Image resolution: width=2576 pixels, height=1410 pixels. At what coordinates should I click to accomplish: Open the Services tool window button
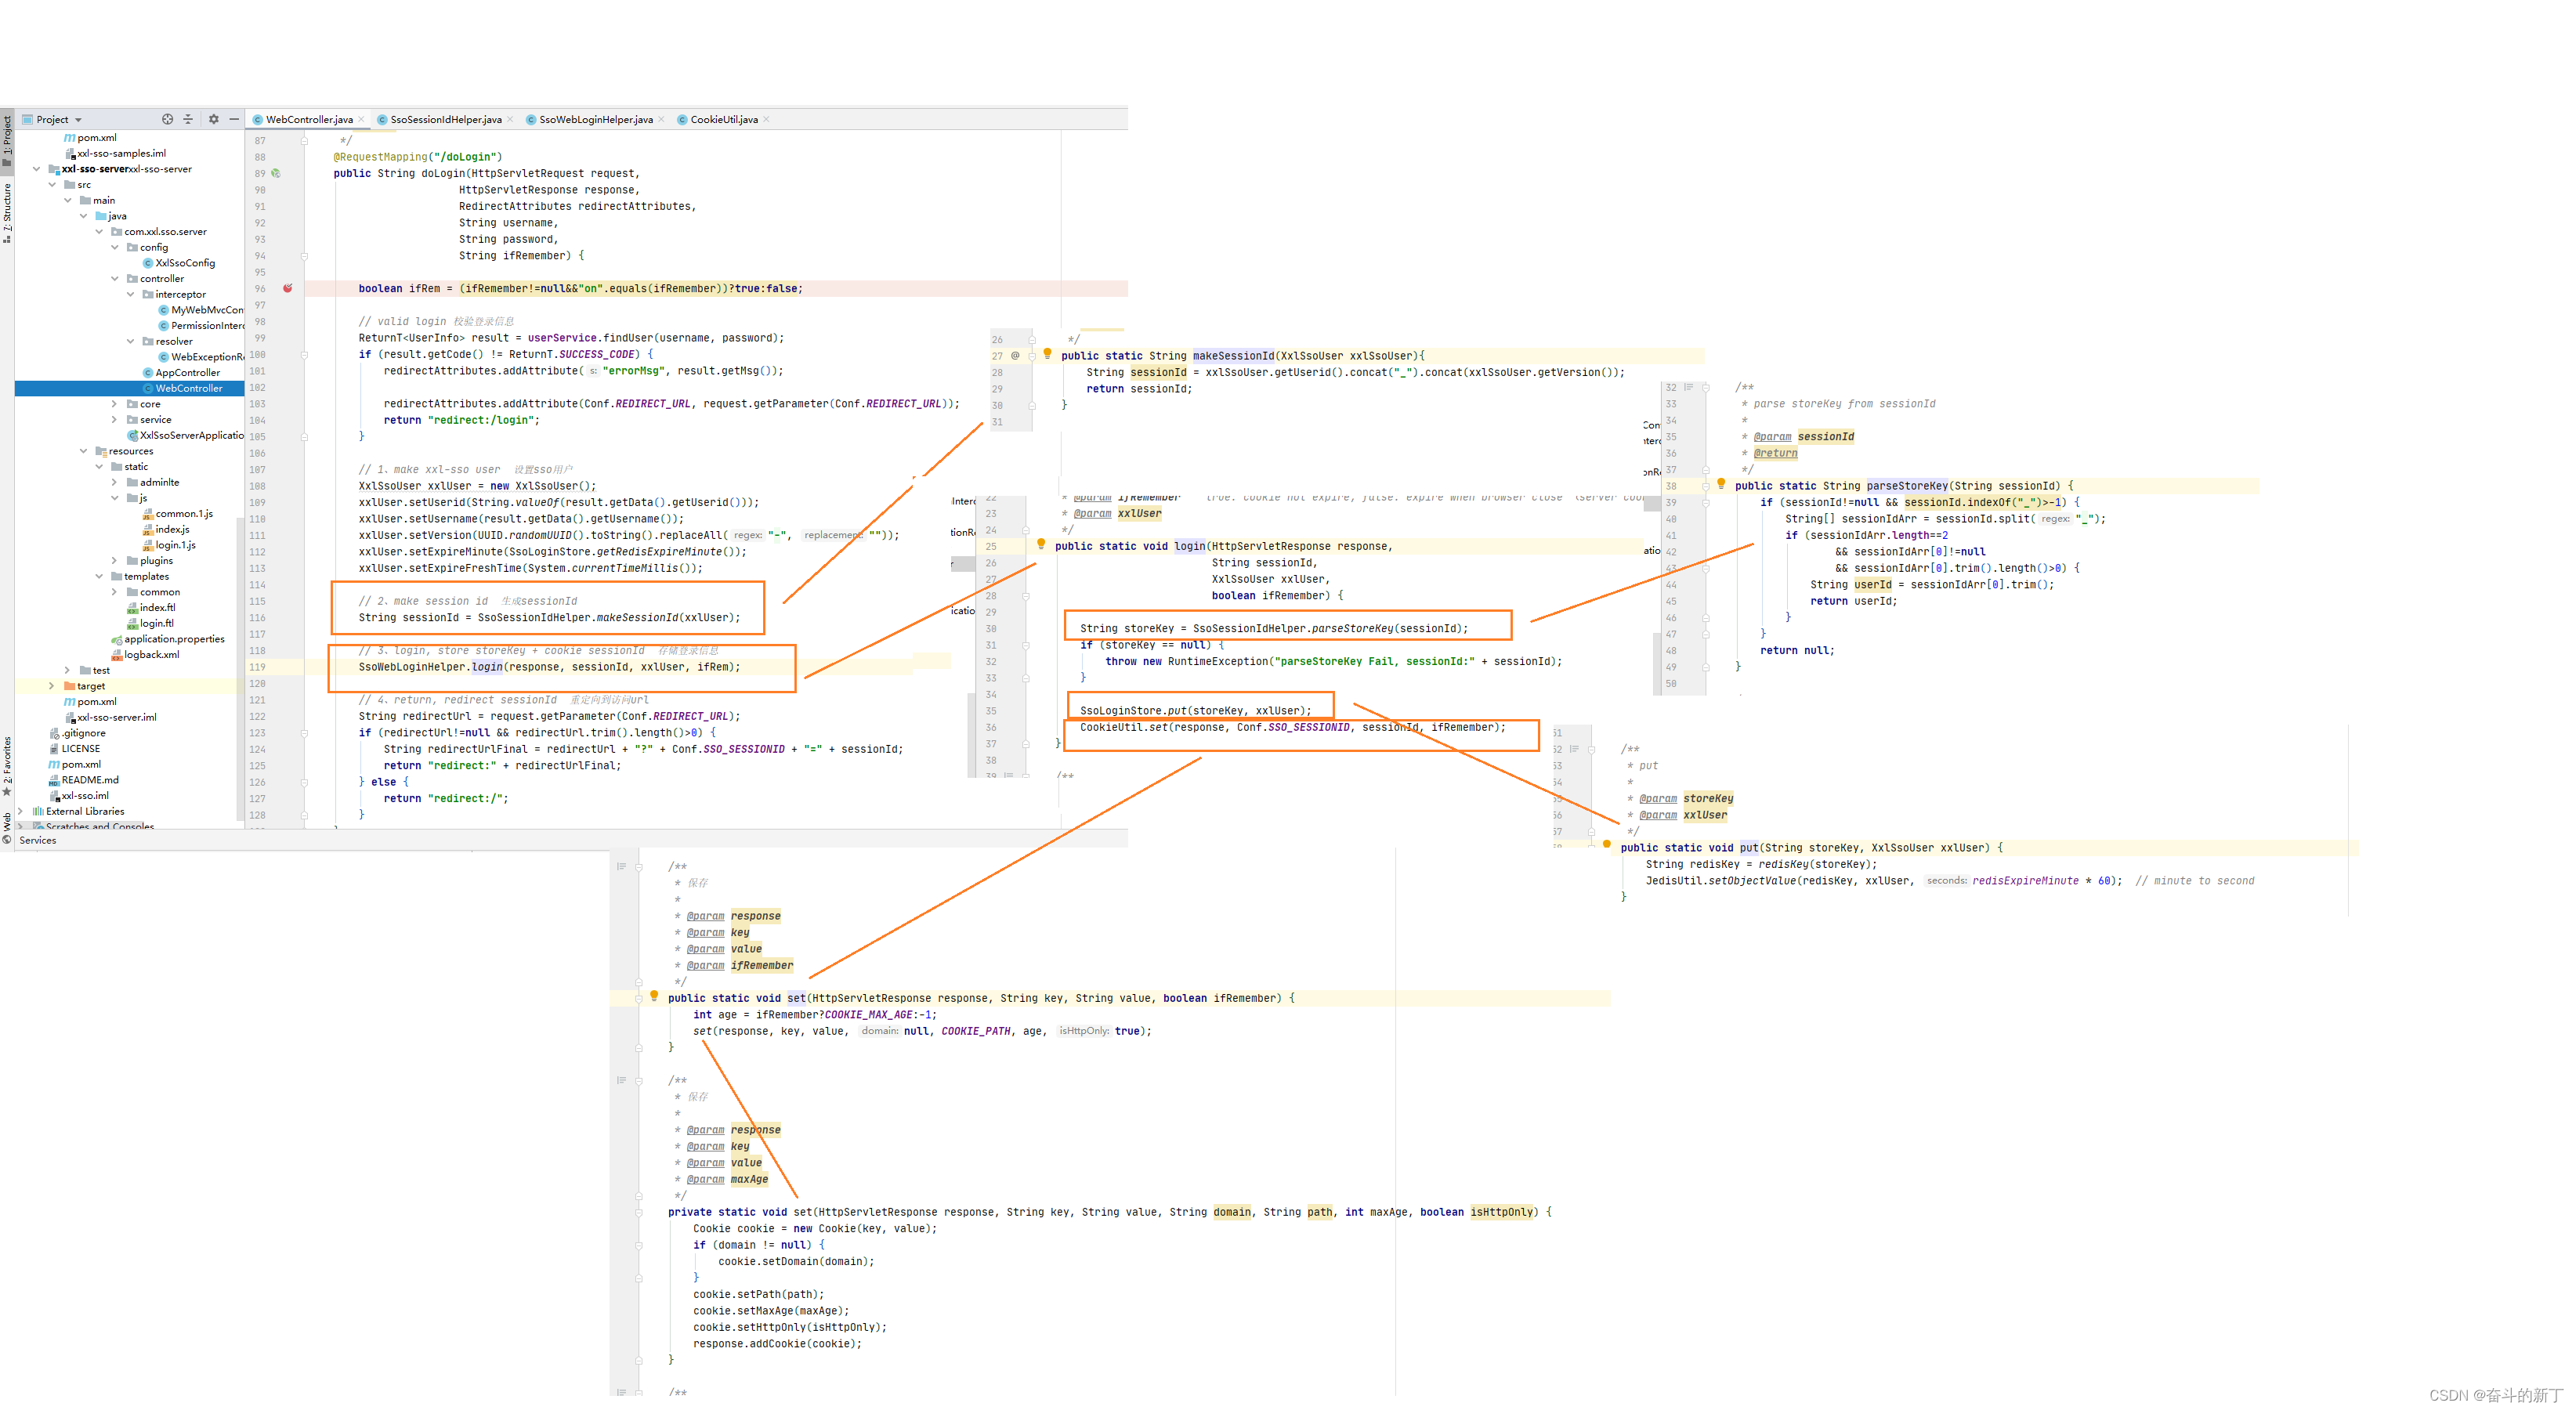tap(37, 840)
